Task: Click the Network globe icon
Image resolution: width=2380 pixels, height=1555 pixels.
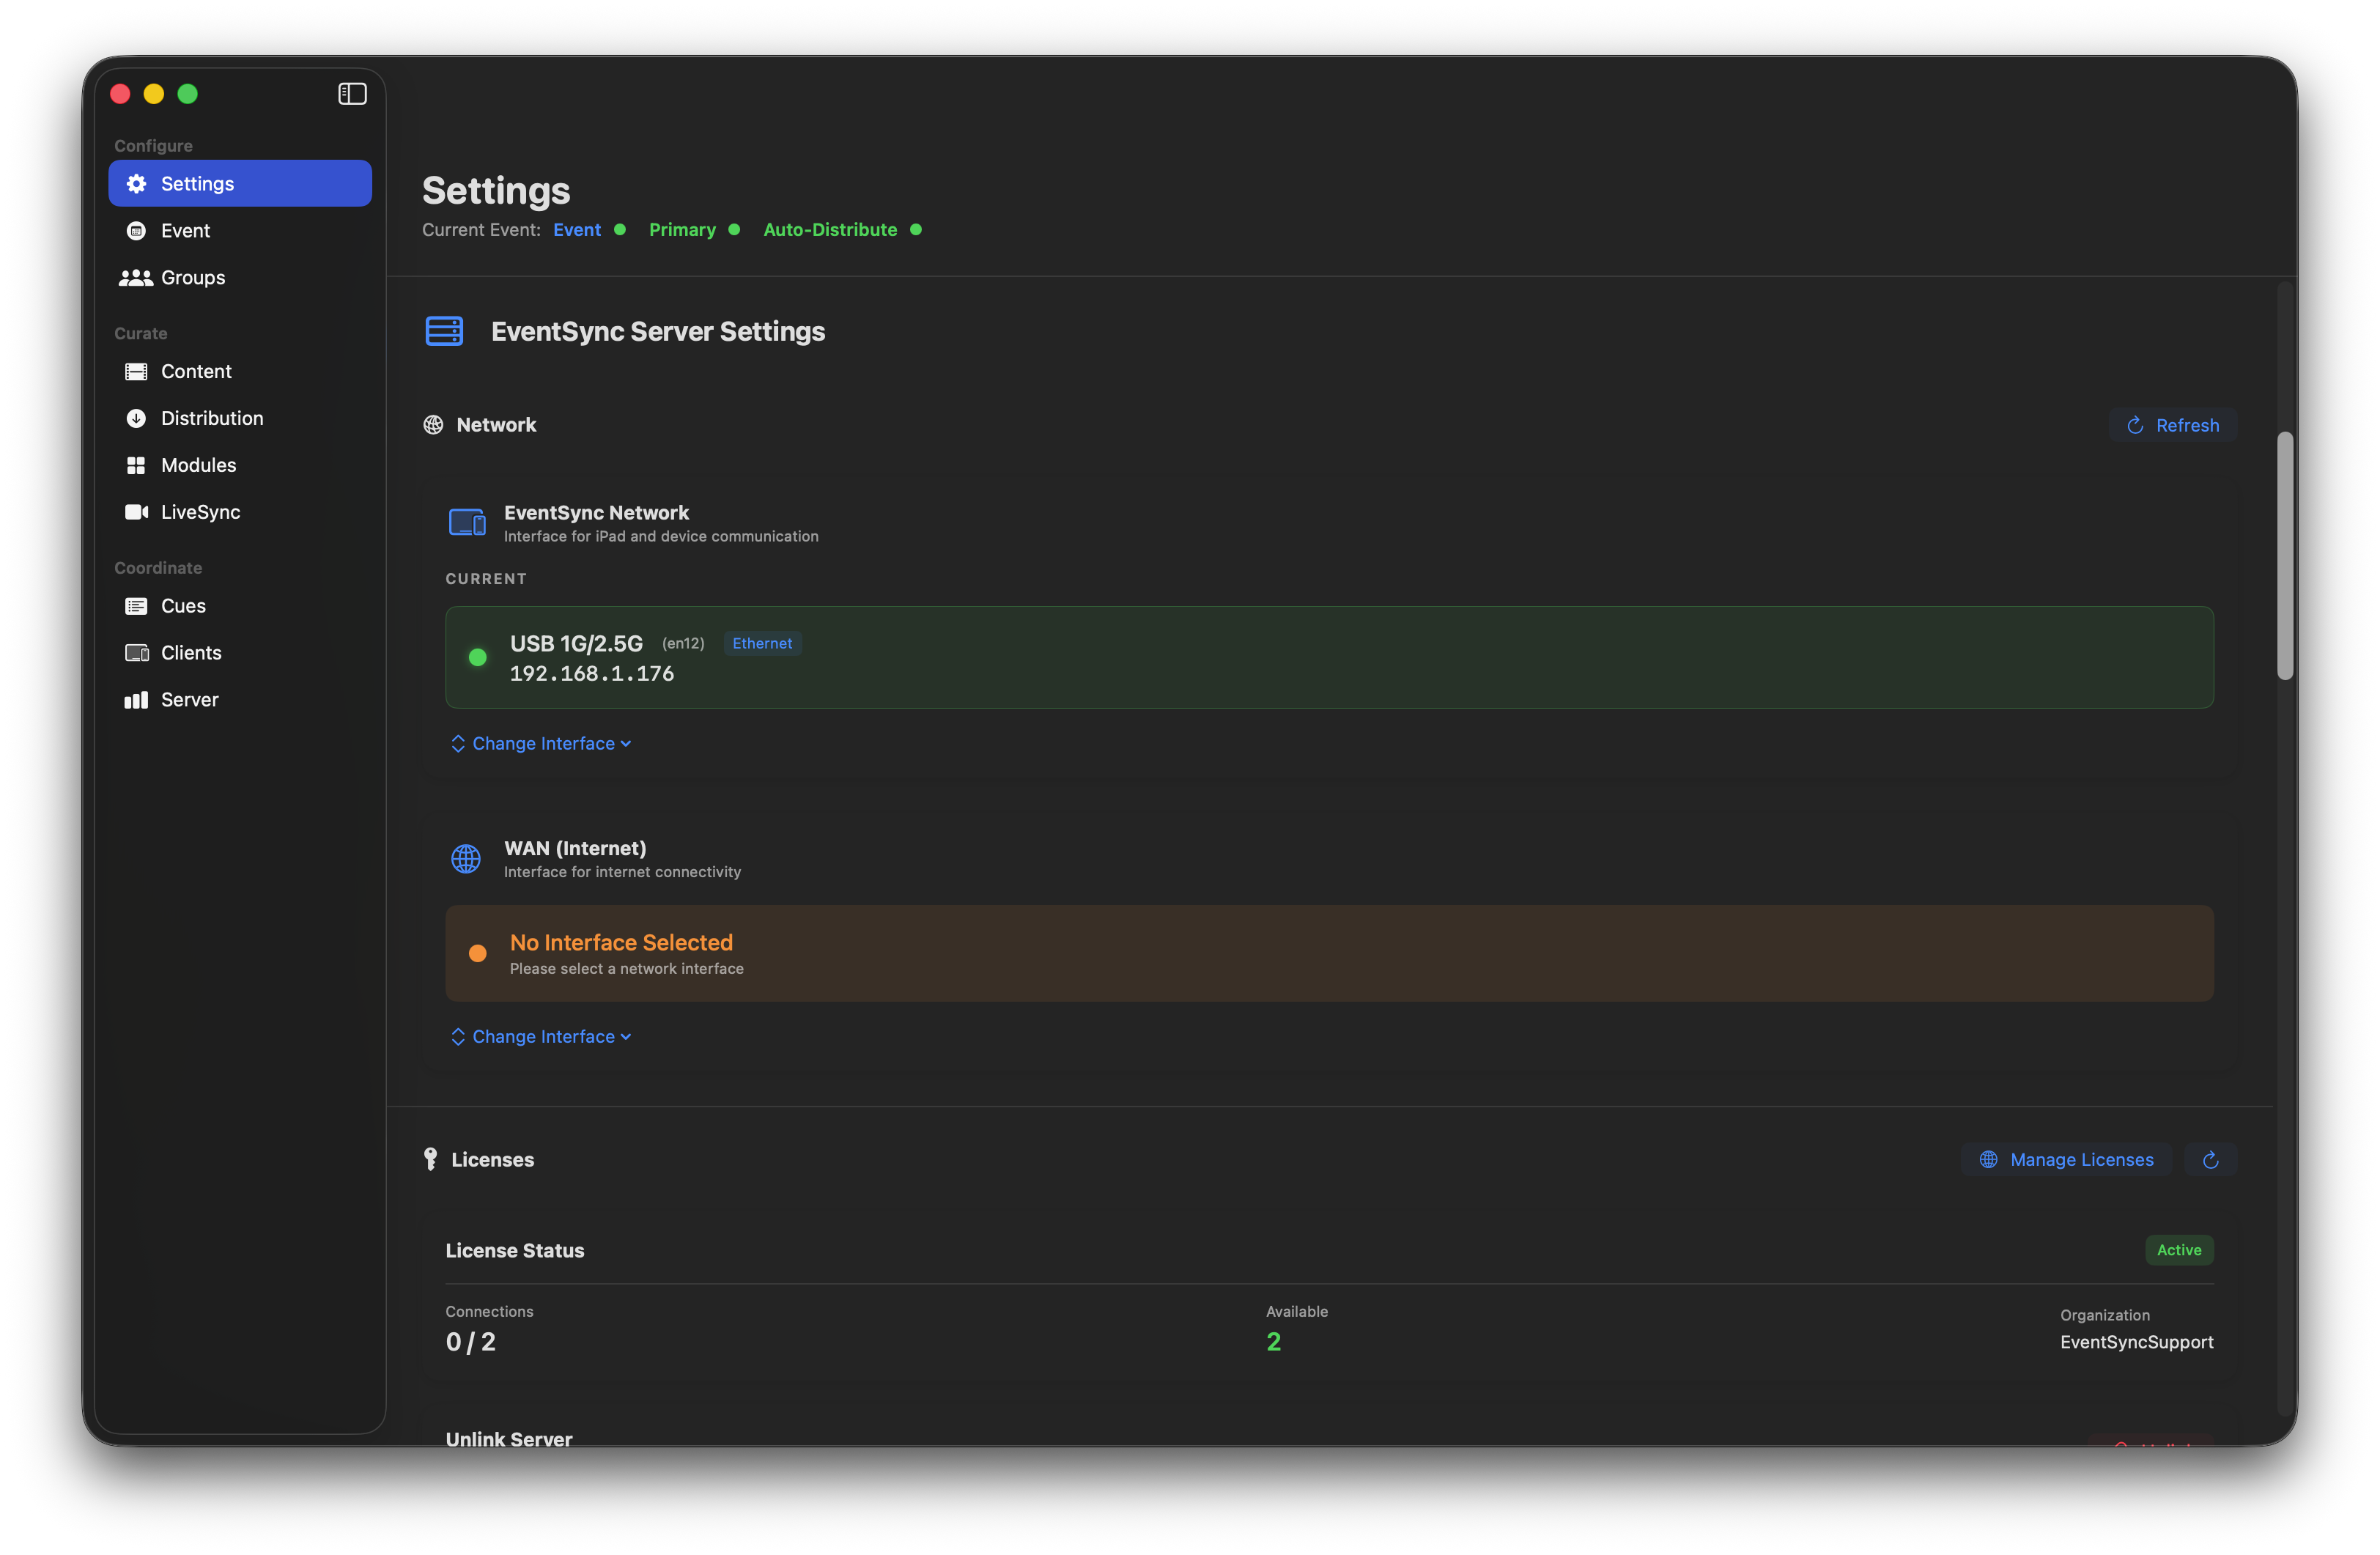Action: pos(433,425)
